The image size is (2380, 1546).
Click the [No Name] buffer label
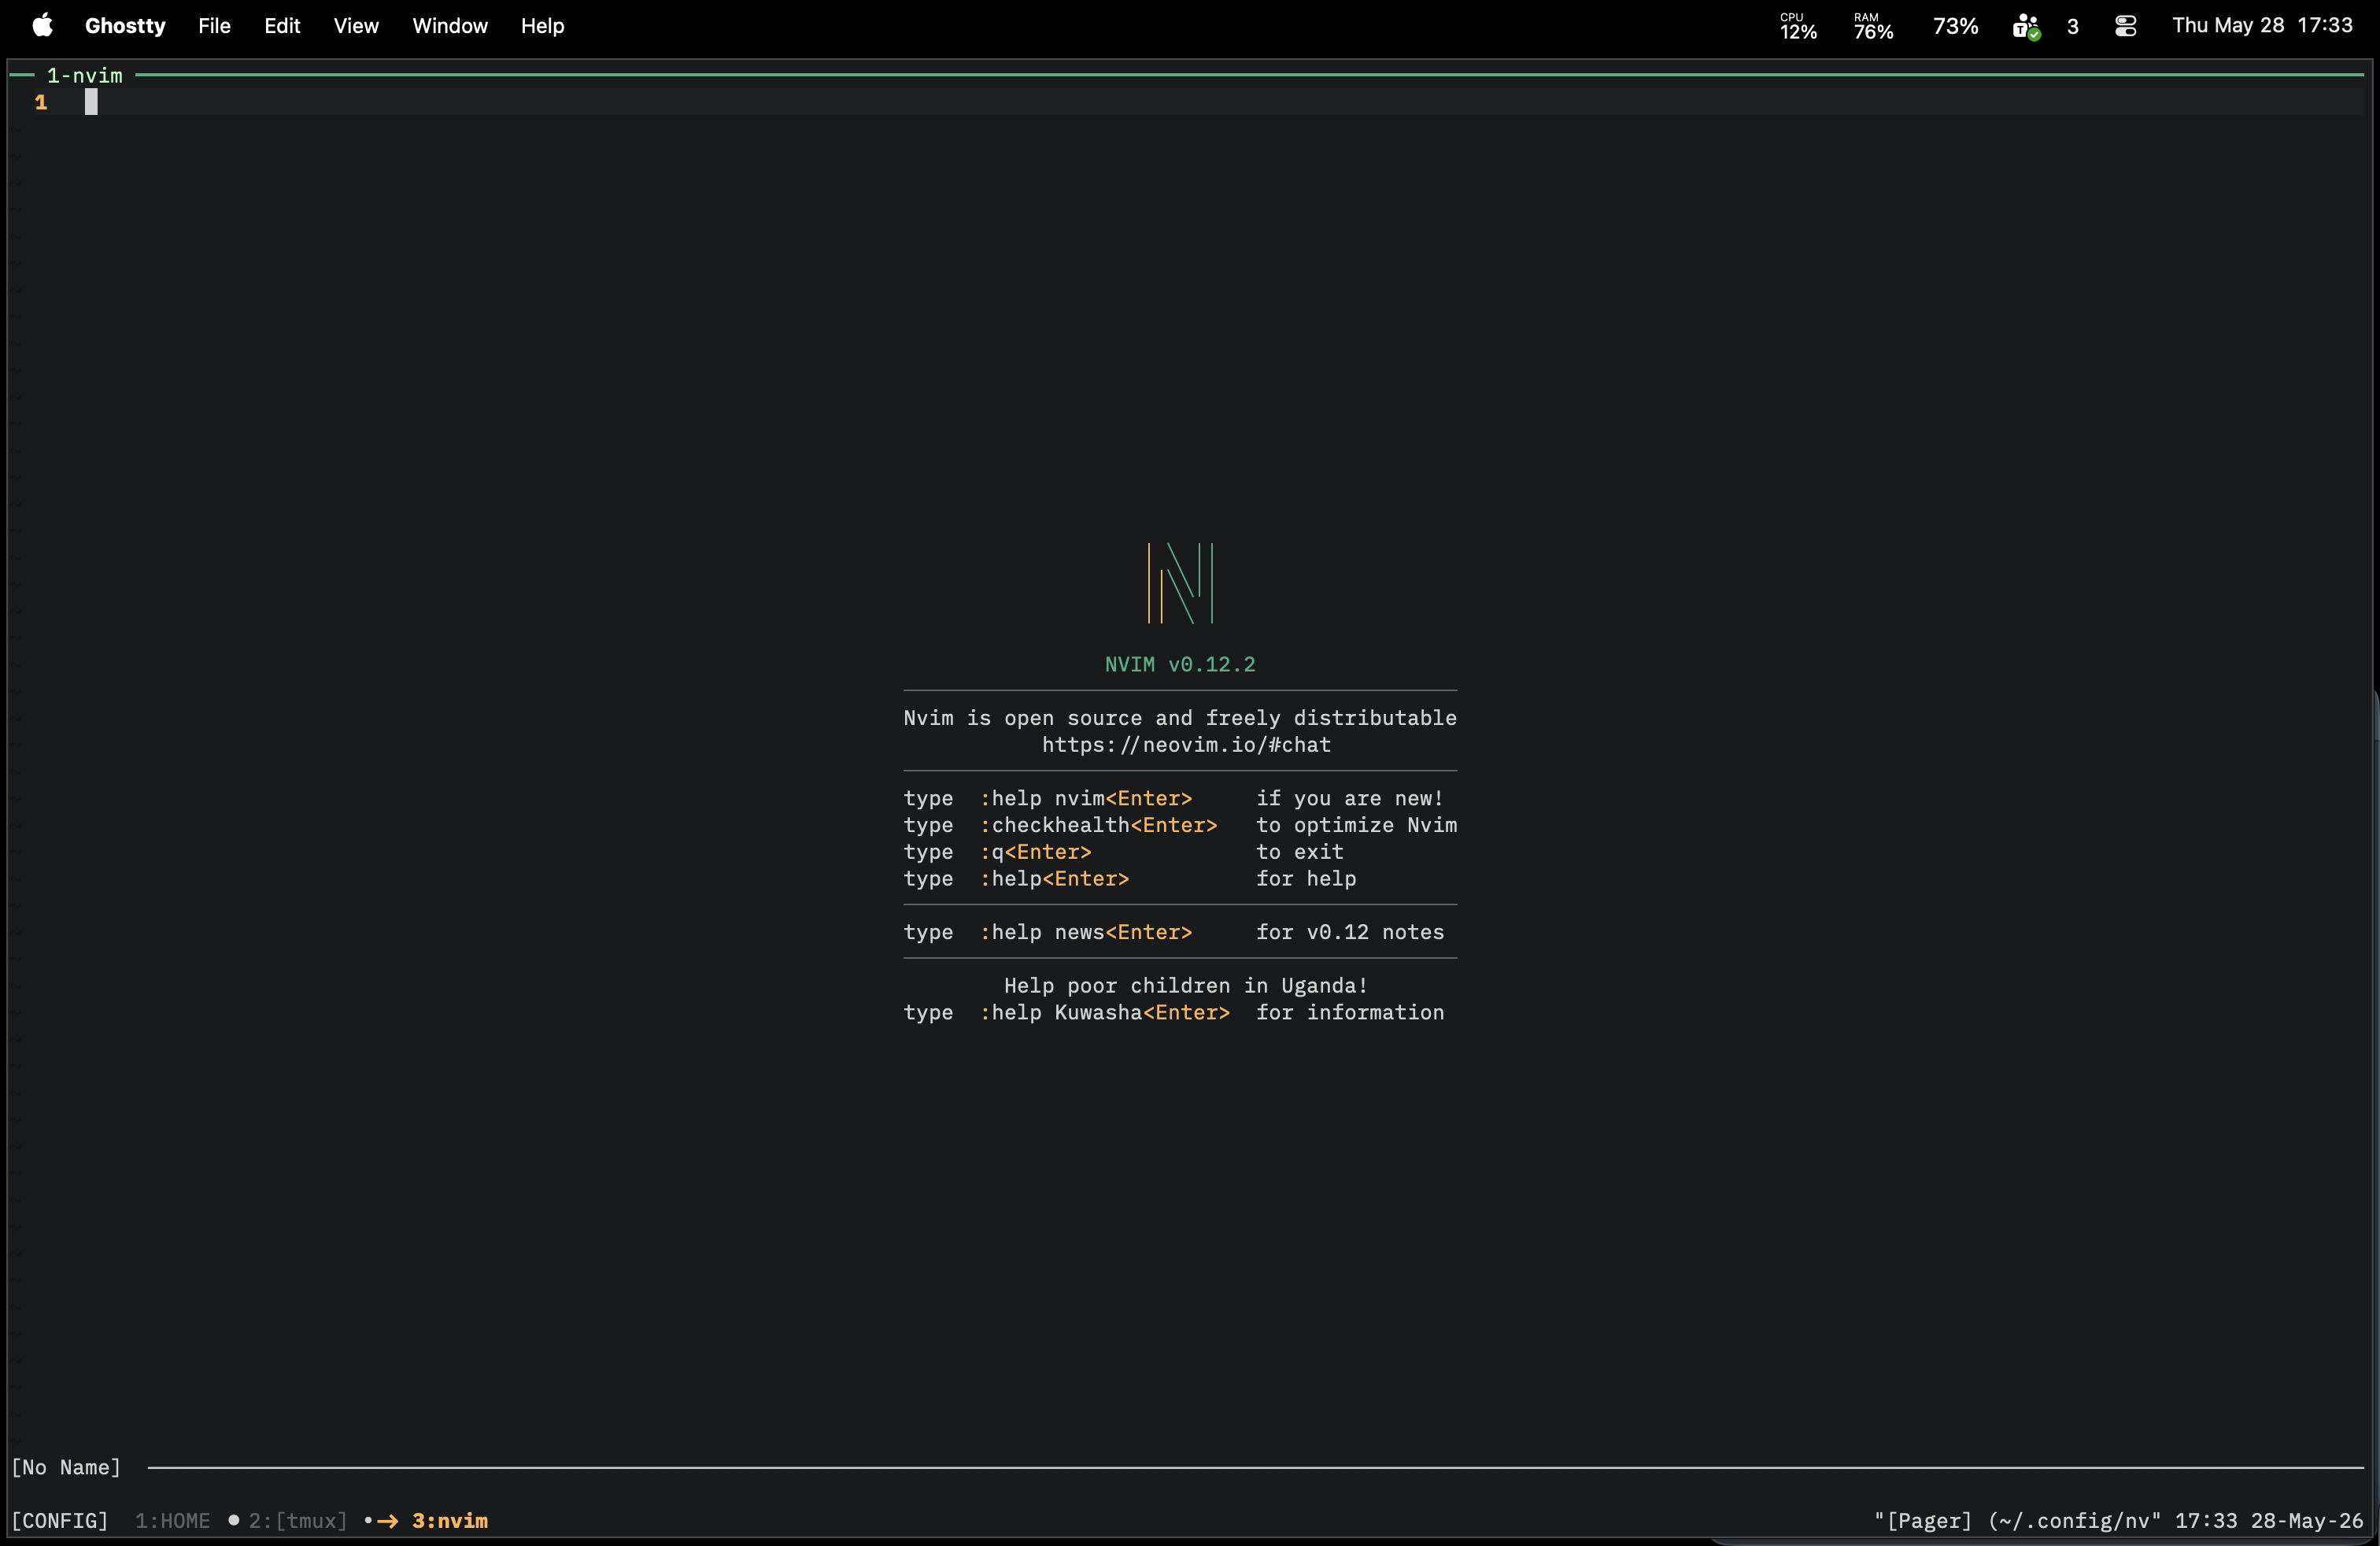click(x=66, y=1467)
